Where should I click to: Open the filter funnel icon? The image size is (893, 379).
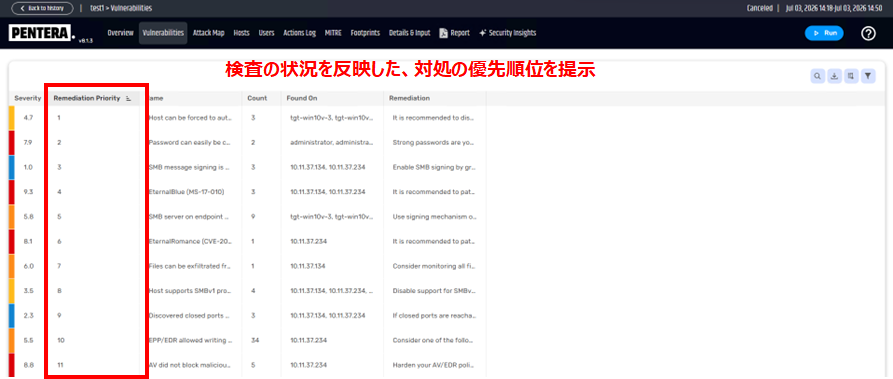pyautogui.click(x=868, y=76)
